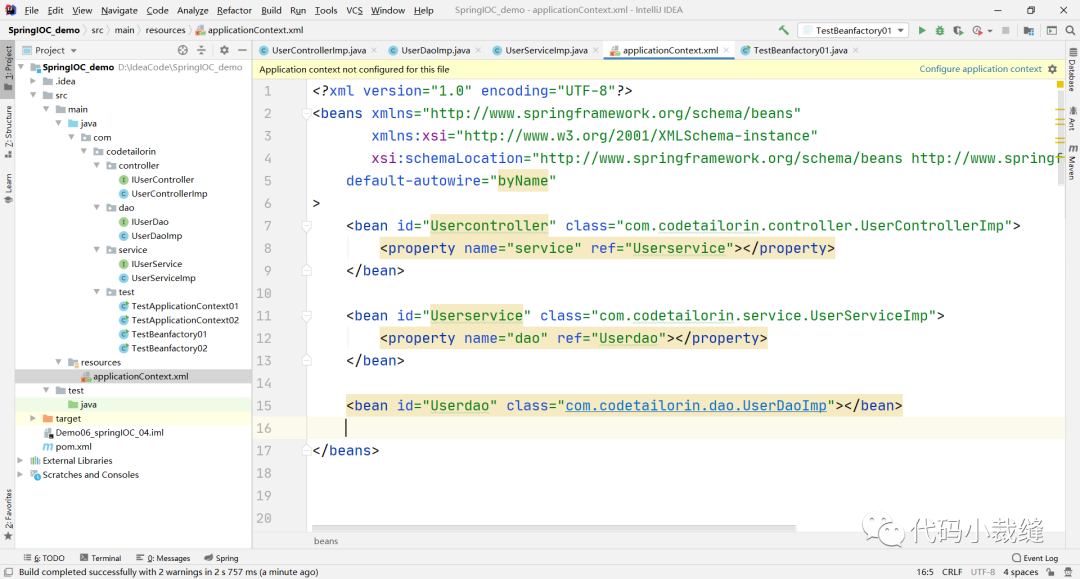Open Project panel gear settings
The image size is (1080, 579).
coord(224,50)
